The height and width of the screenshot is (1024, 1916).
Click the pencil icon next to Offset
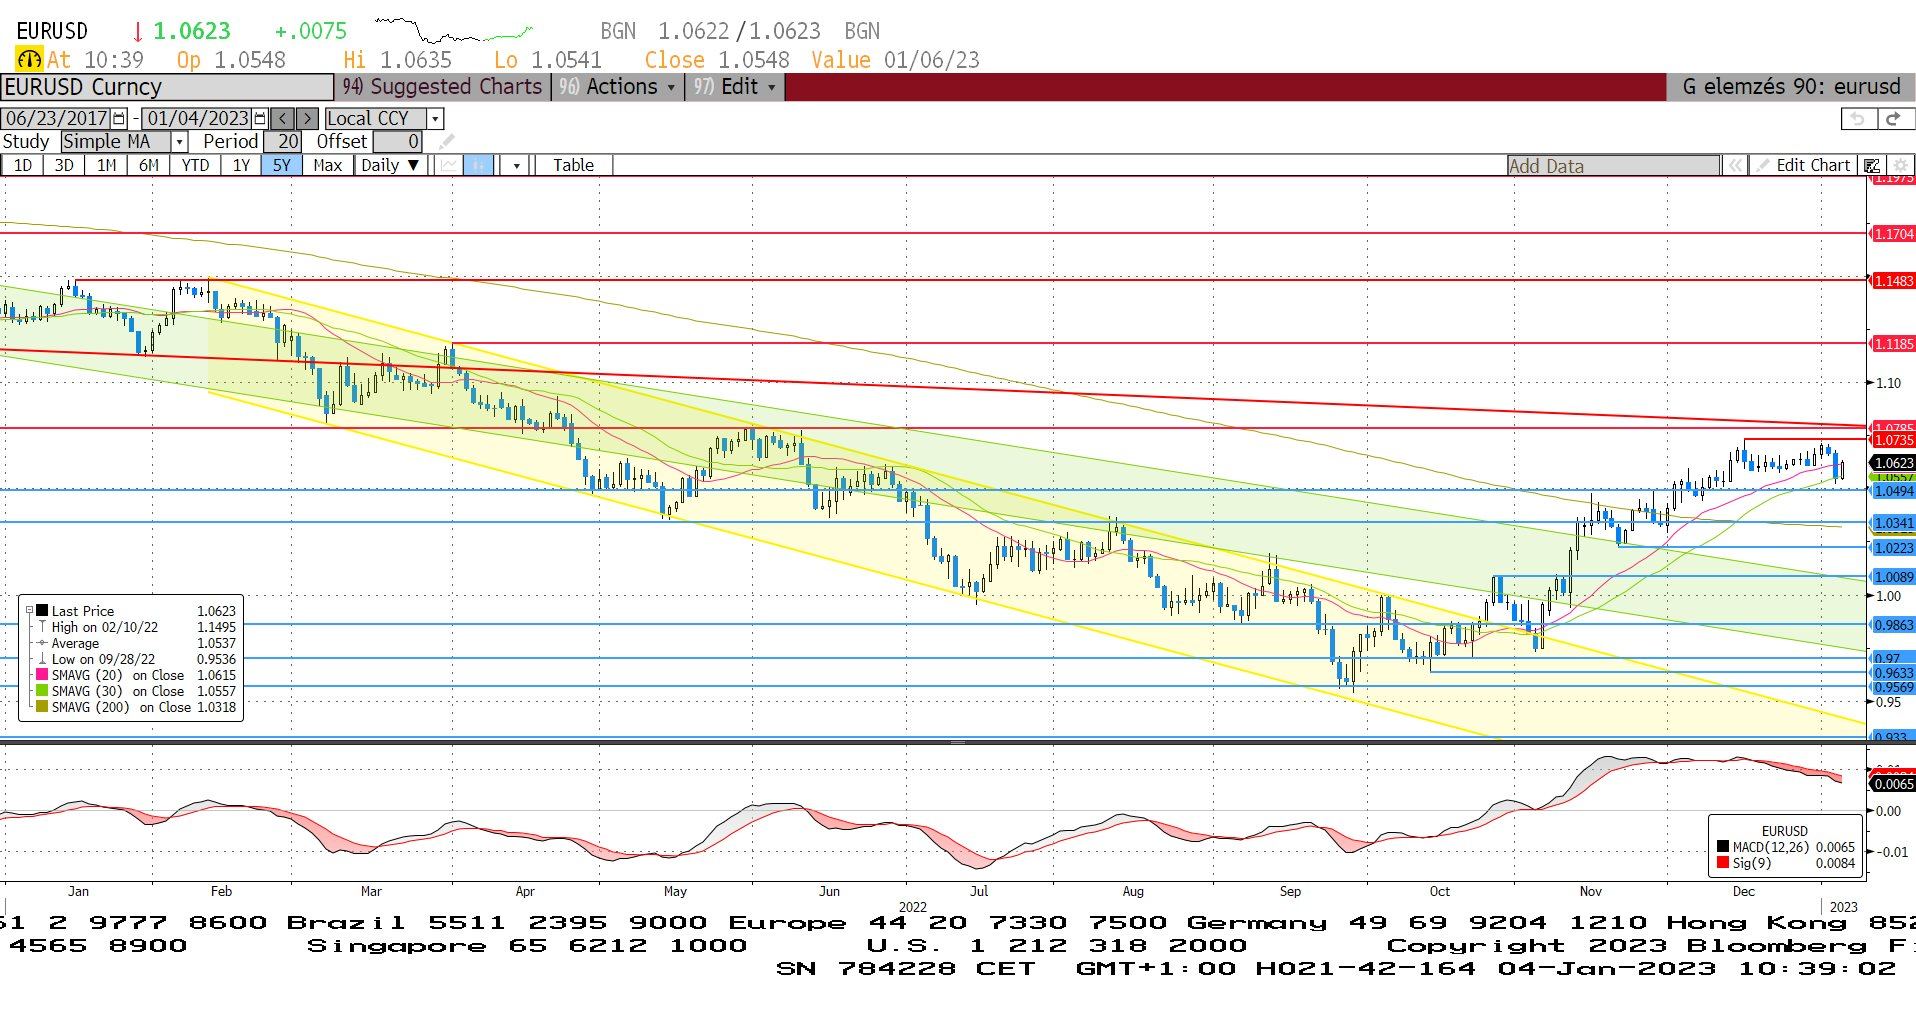pyautogui.click(x=446, y=142)
